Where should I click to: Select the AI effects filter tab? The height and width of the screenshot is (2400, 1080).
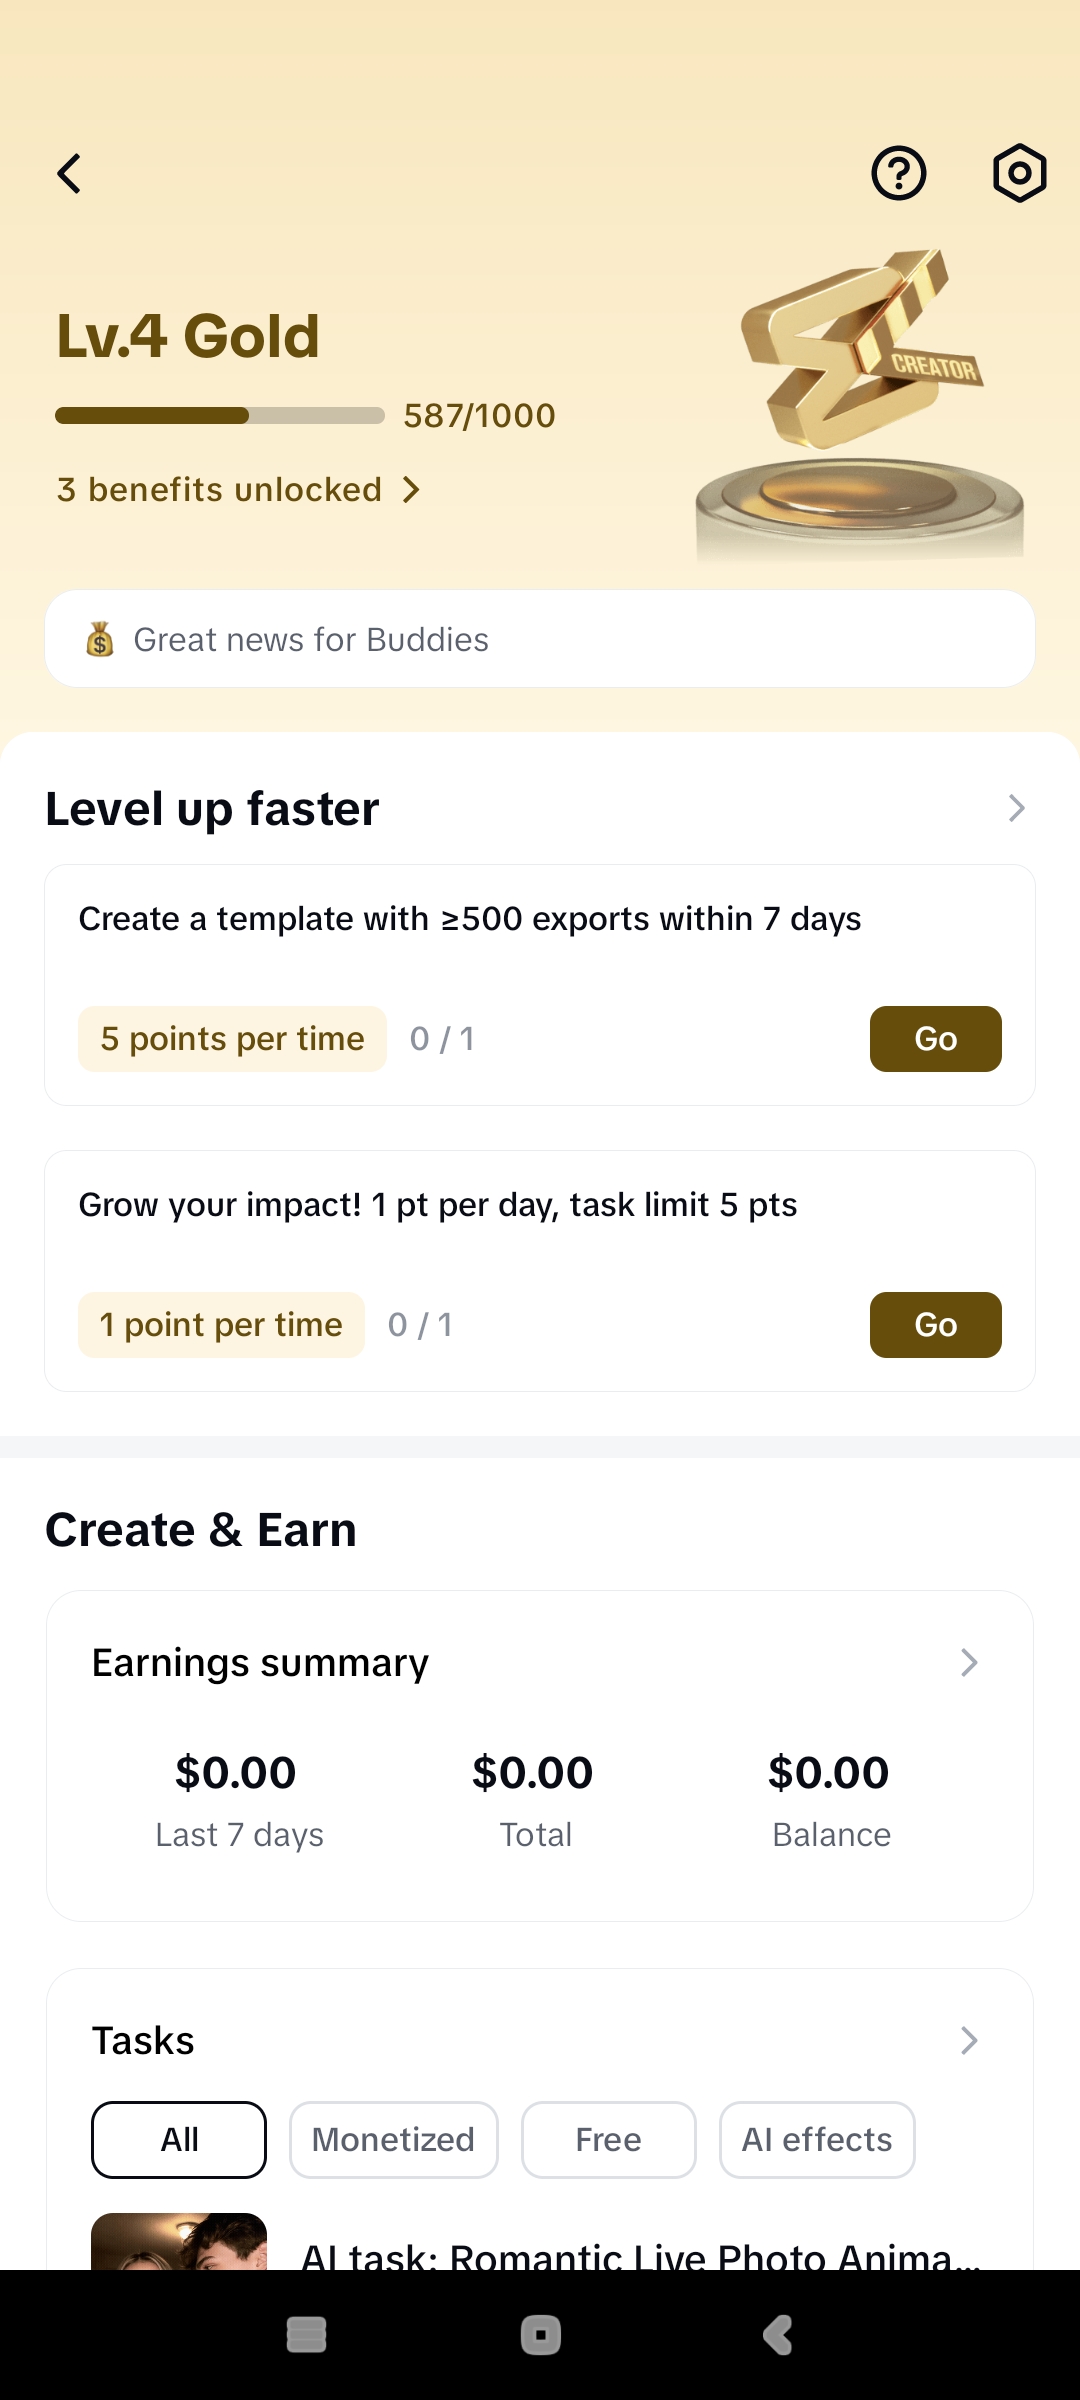coord(817,2140)
